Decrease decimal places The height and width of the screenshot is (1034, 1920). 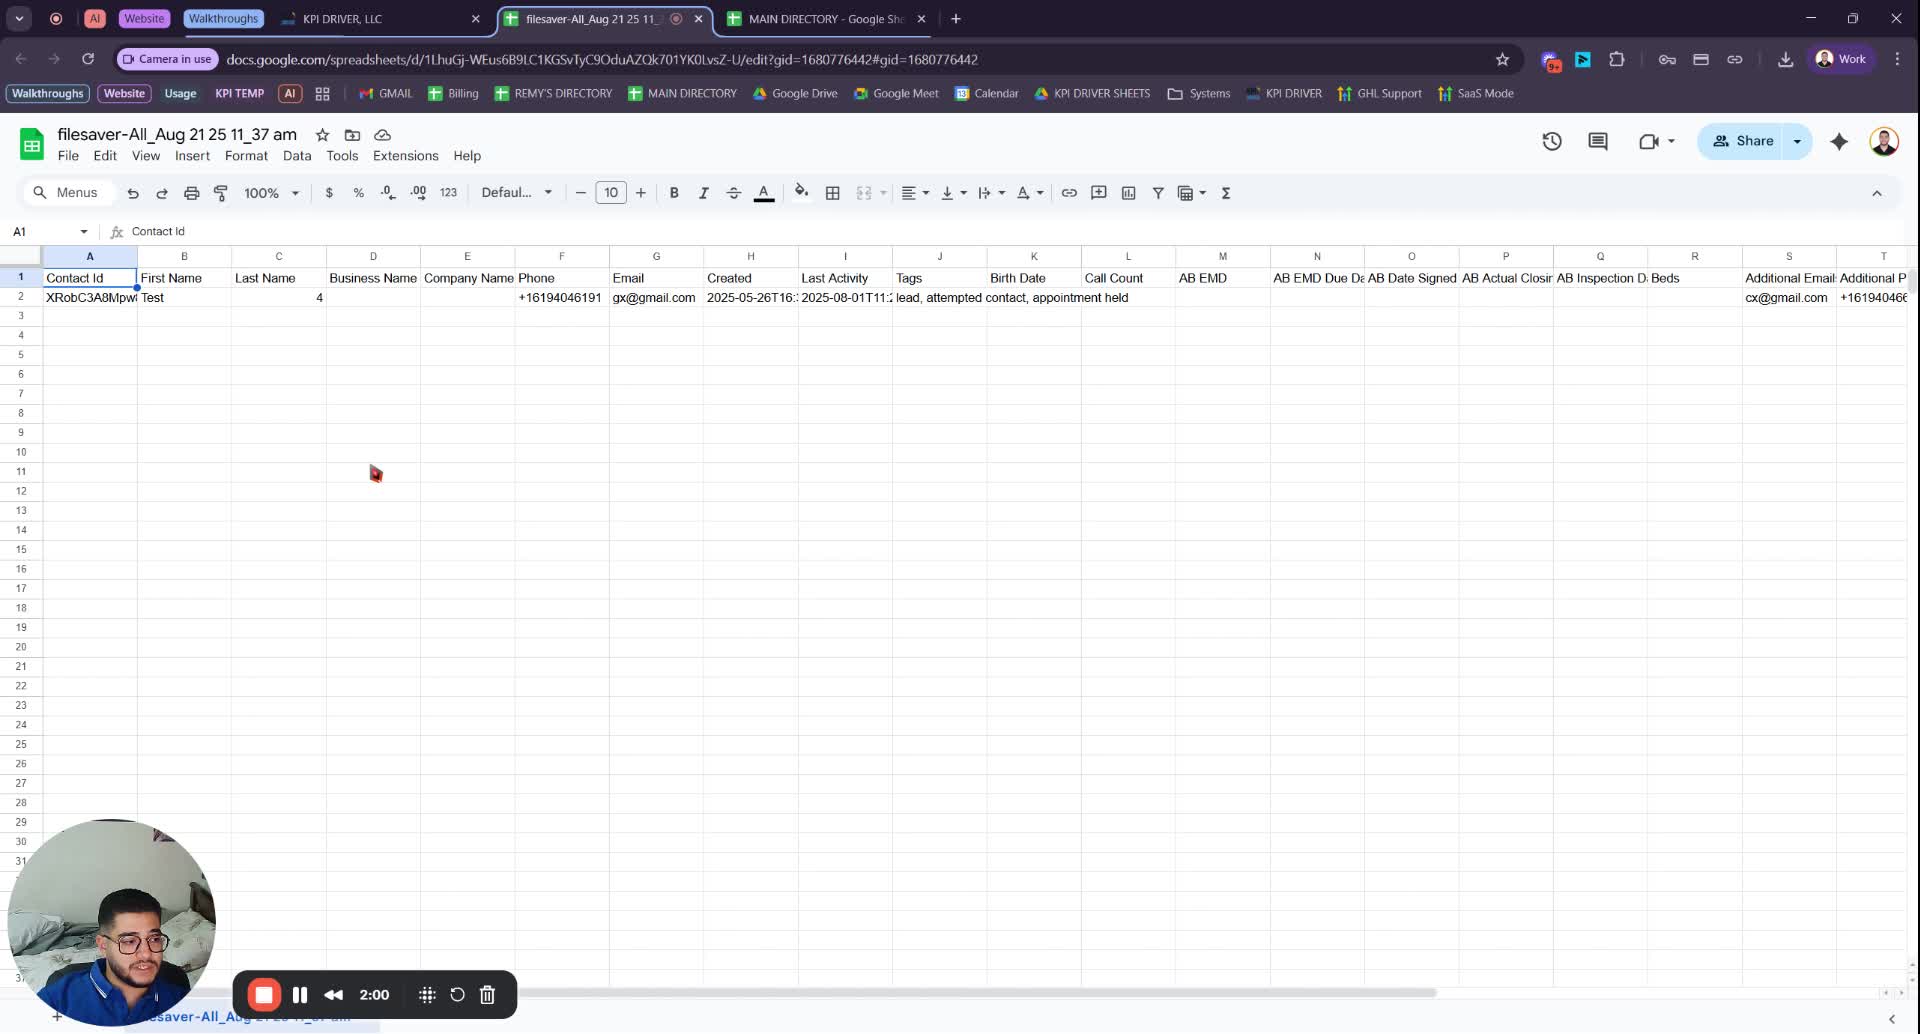388,193
